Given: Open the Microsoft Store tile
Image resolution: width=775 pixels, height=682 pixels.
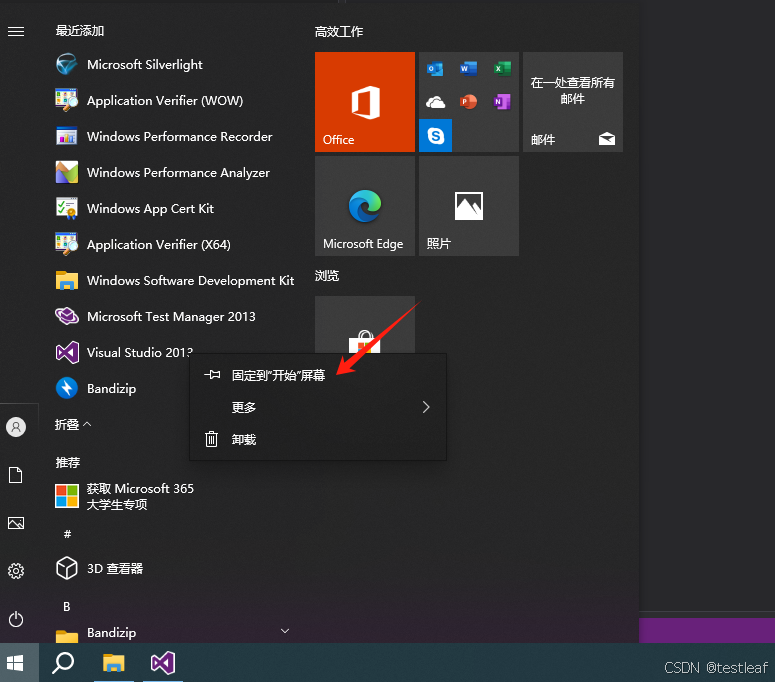Looking at the screenshot, I should click(x=365, y=325).
